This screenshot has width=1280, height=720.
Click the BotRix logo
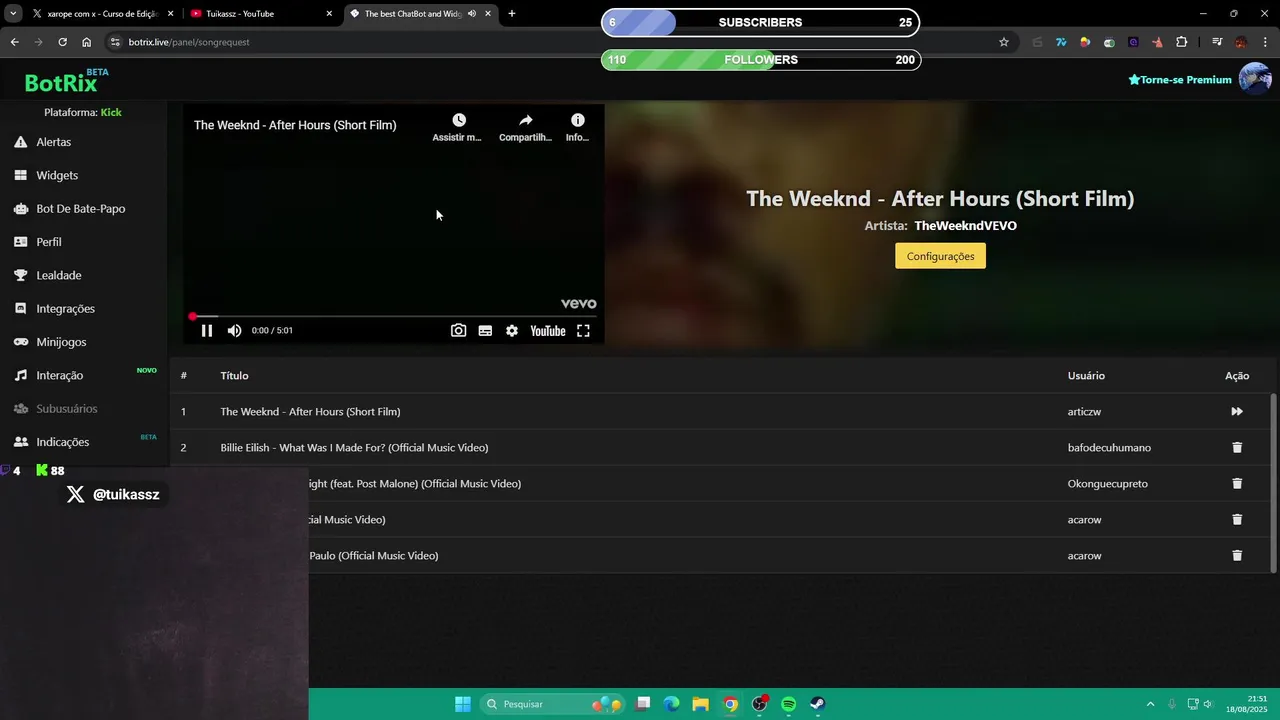pyautogui.click(x=62, y=80)
